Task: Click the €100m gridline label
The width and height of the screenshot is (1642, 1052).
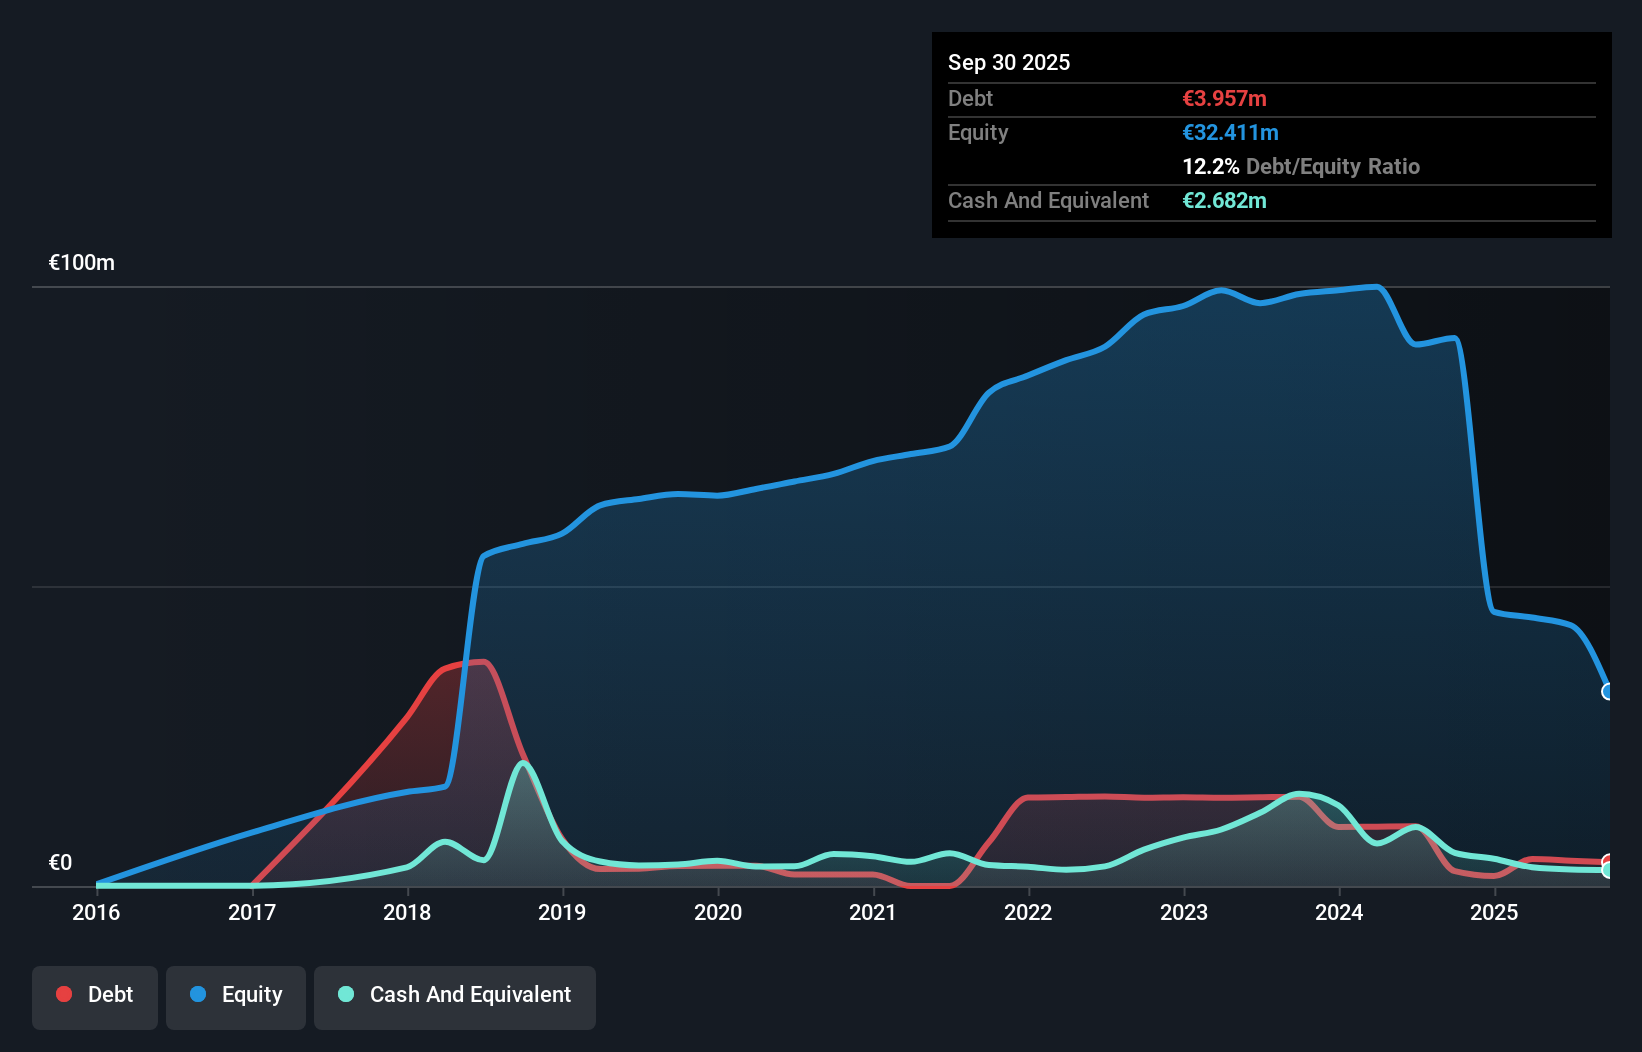Action: click(x=81, y=262)
